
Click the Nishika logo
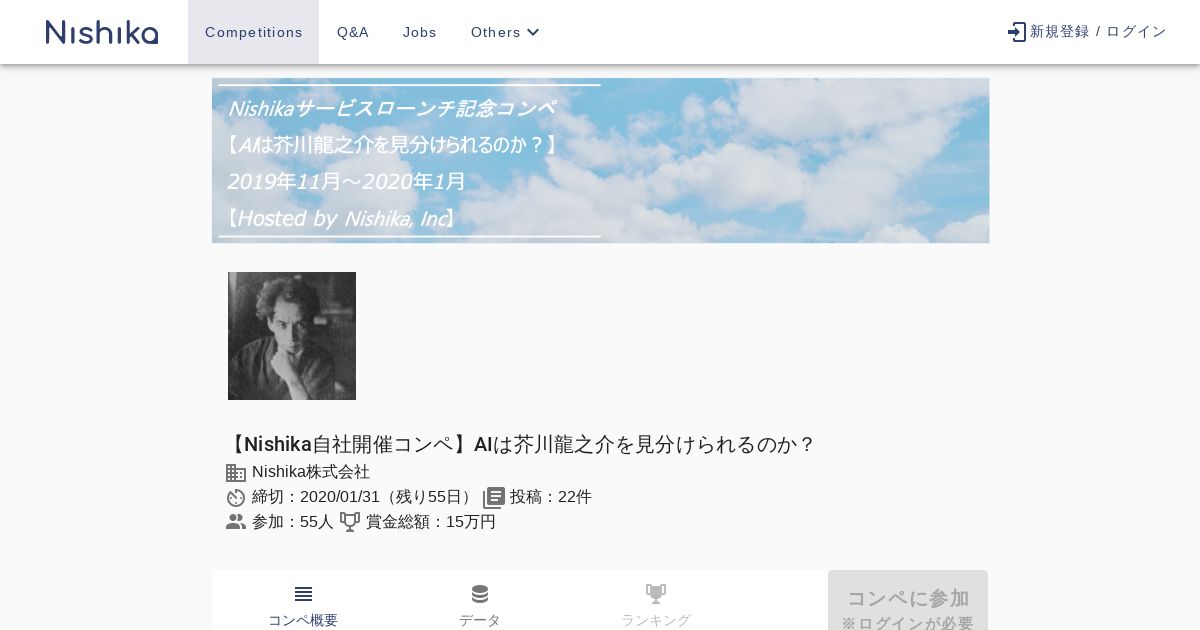[x=102, y=32]
